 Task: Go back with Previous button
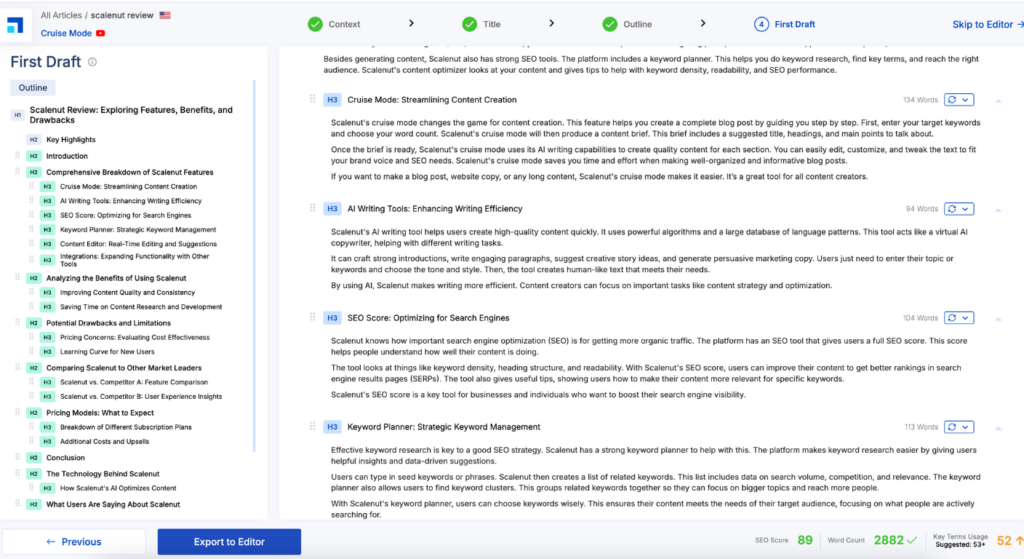(74, 542)
